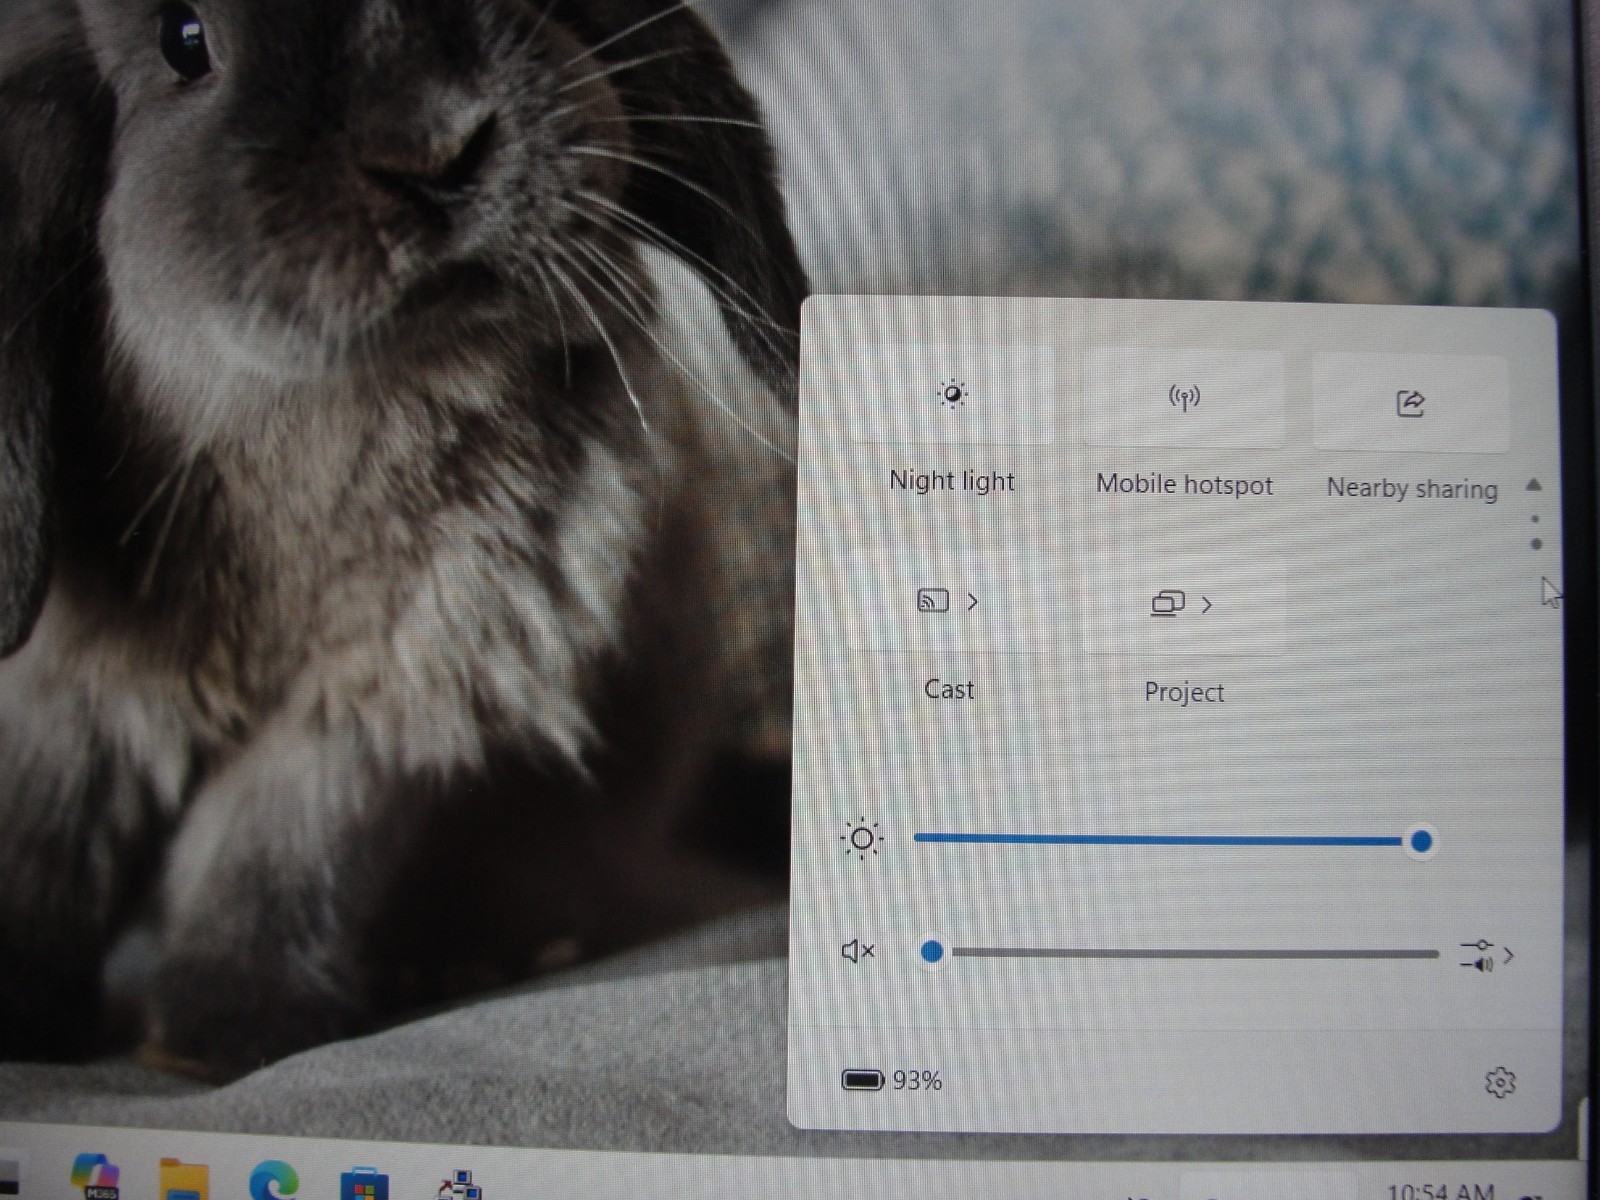Expand the Cast options chevron
1600x1200 pixels.
(972, 602)
